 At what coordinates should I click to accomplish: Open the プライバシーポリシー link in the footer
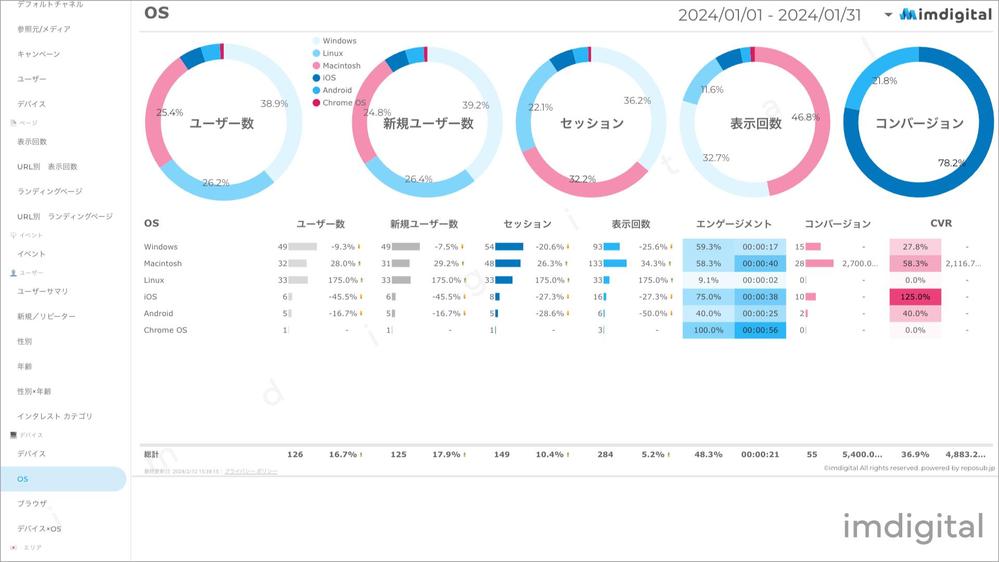pyautogui.click(x=251, y=472)
